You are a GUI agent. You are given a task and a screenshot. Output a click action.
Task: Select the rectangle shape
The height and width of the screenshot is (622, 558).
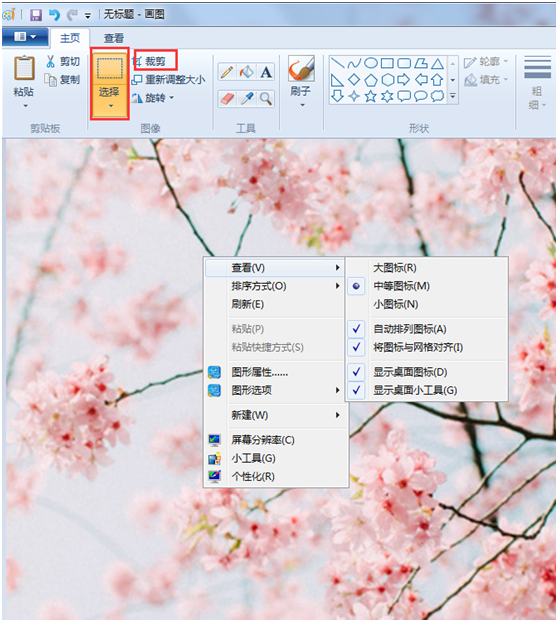click(387, 63)
